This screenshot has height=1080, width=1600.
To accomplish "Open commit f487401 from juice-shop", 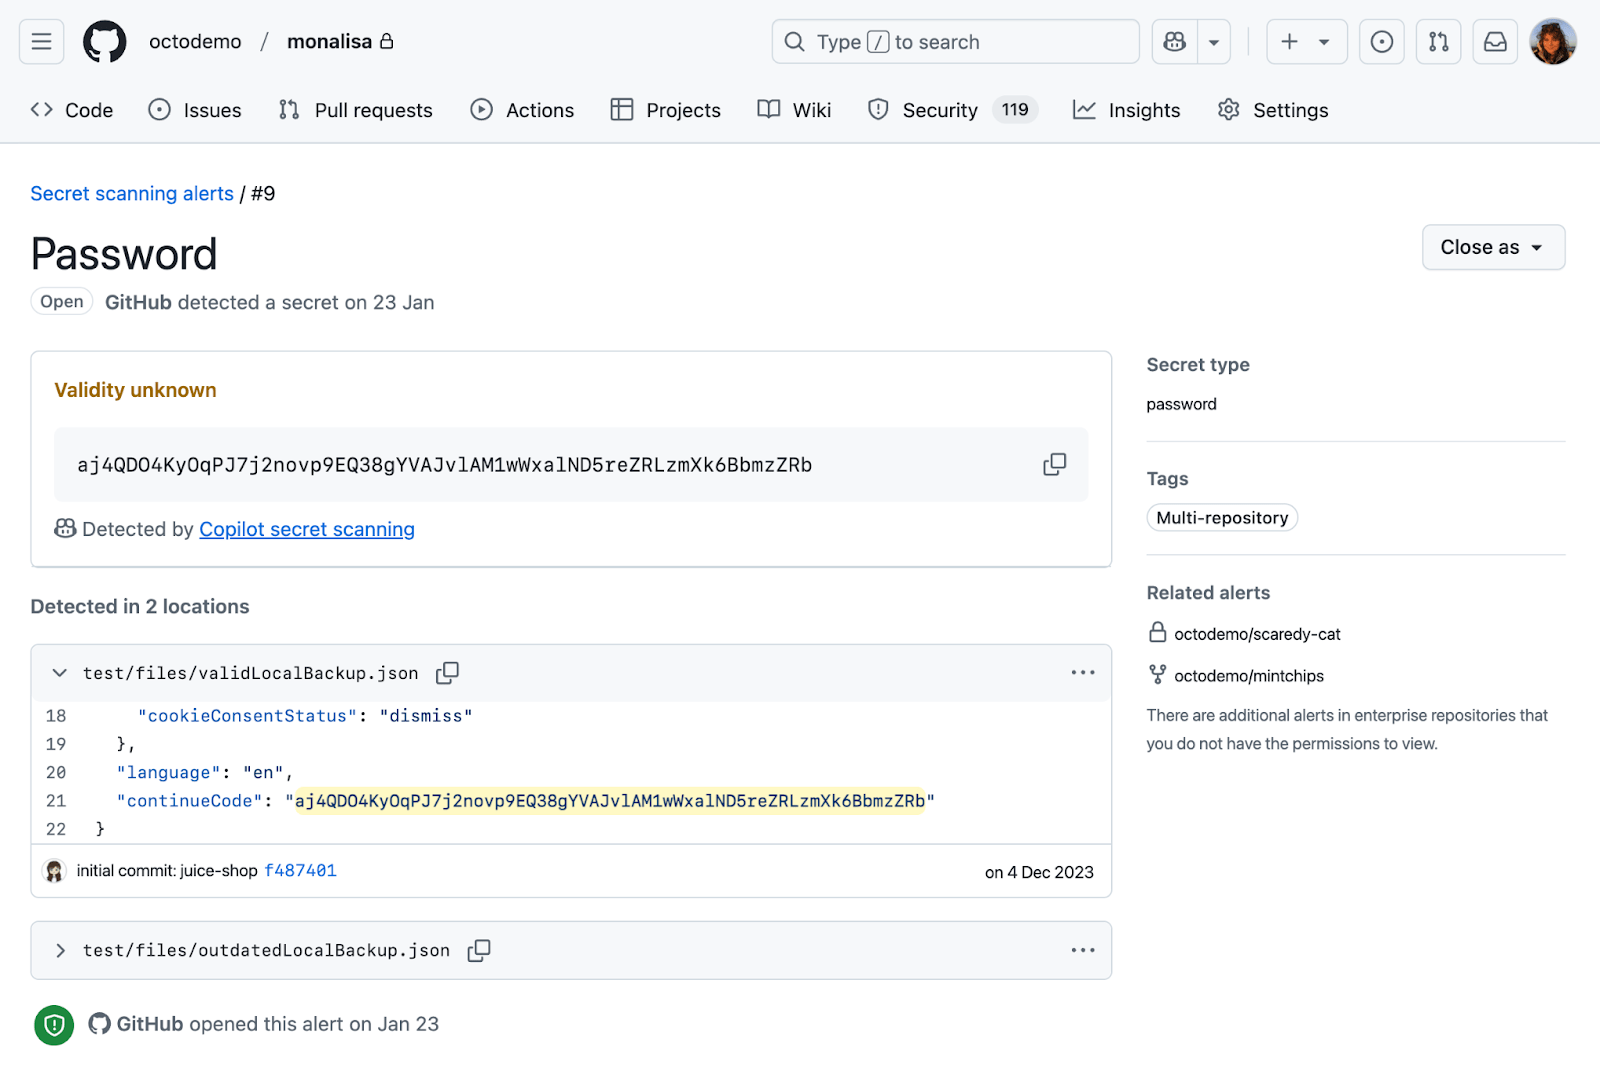I will (x=300, y=870).
